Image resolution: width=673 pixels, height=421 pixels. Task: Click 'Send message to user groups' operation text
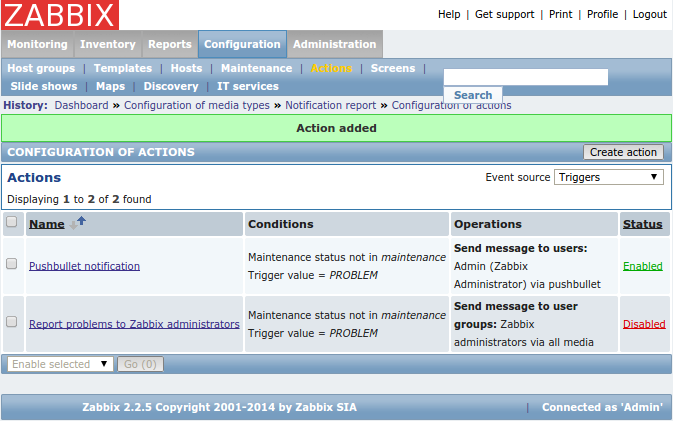pos(516,315)
